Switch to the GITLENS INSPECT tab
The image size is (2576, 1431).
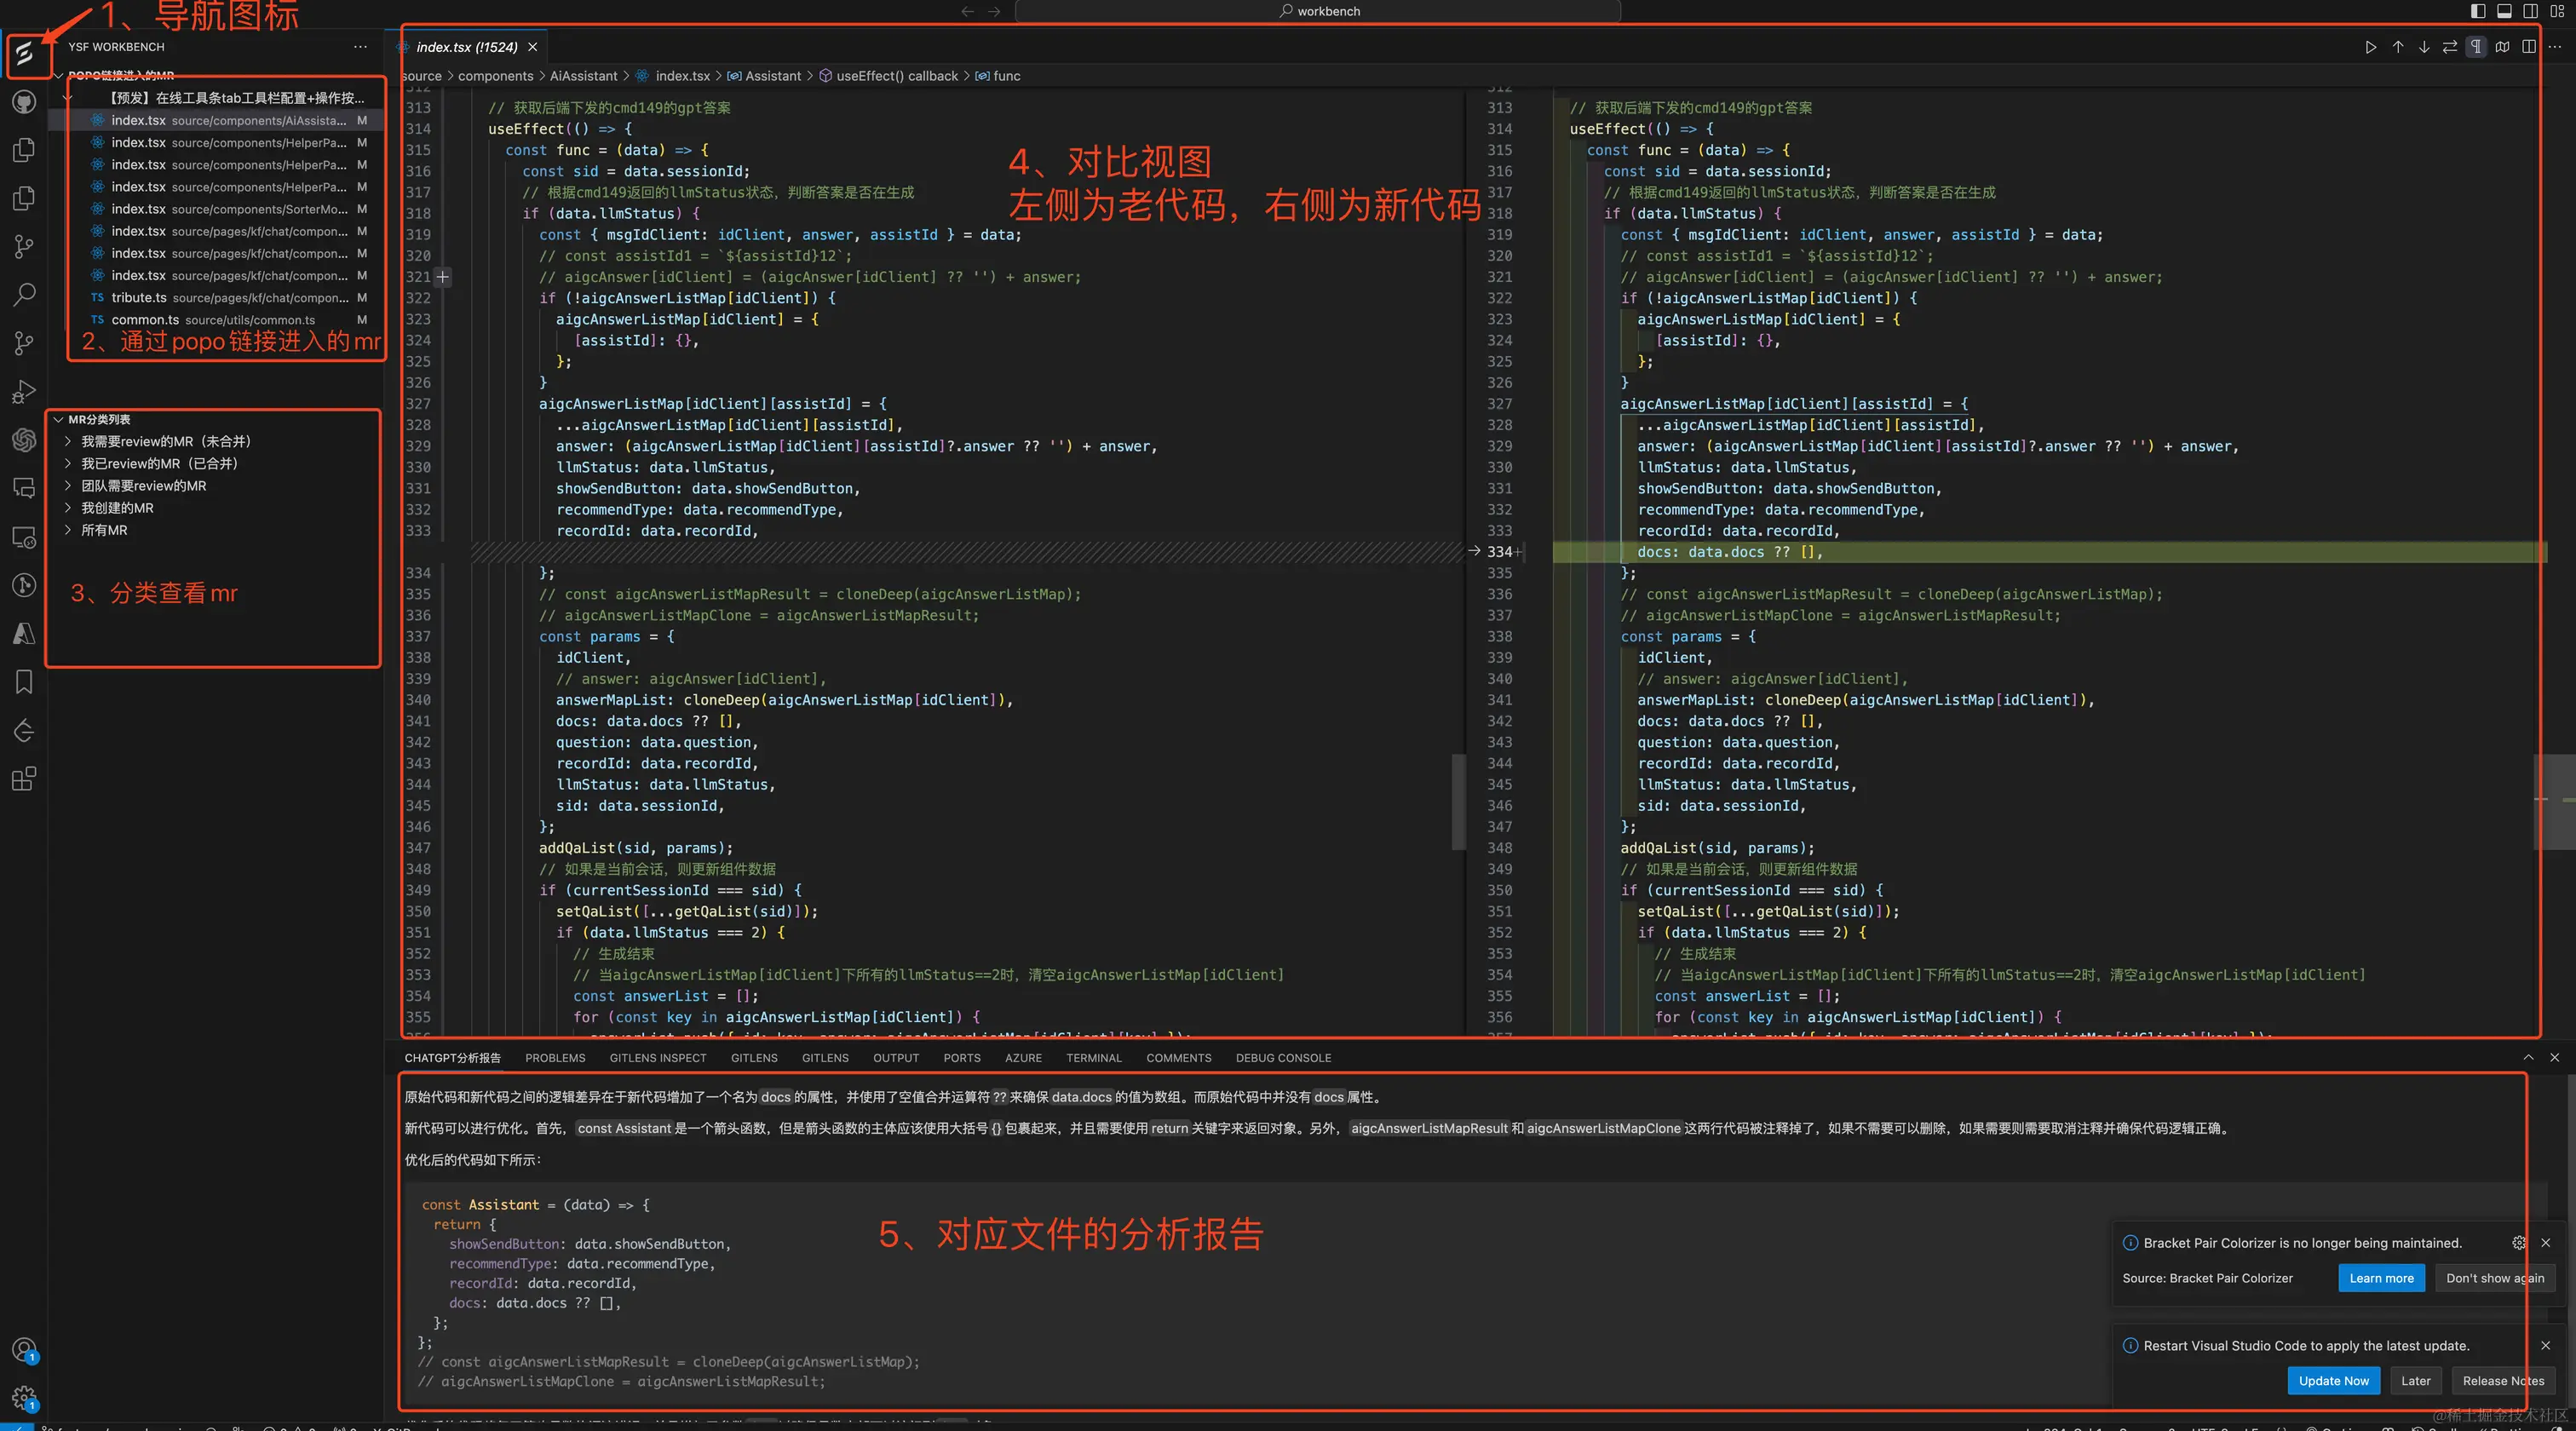(658, 1058)
